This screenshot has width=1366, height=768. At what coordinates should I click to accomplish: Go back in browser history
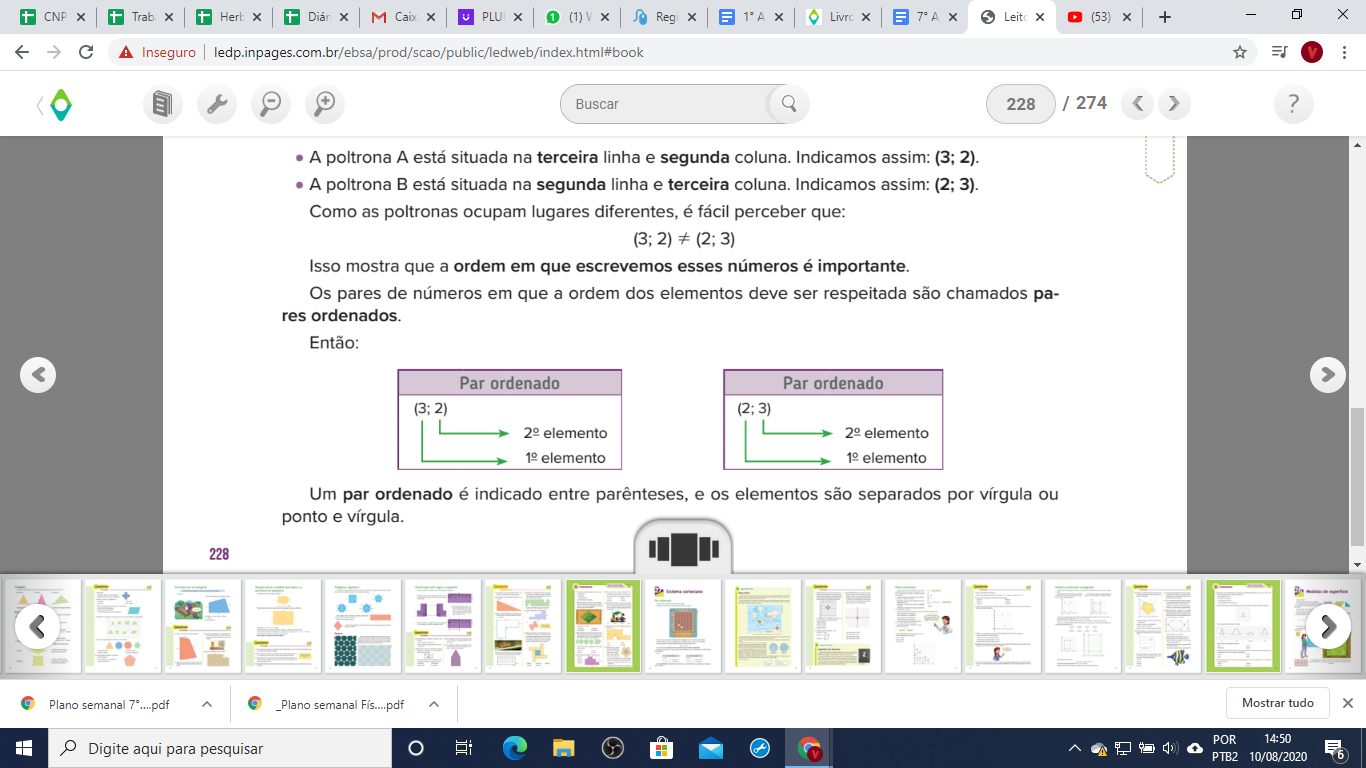[22, 52]
